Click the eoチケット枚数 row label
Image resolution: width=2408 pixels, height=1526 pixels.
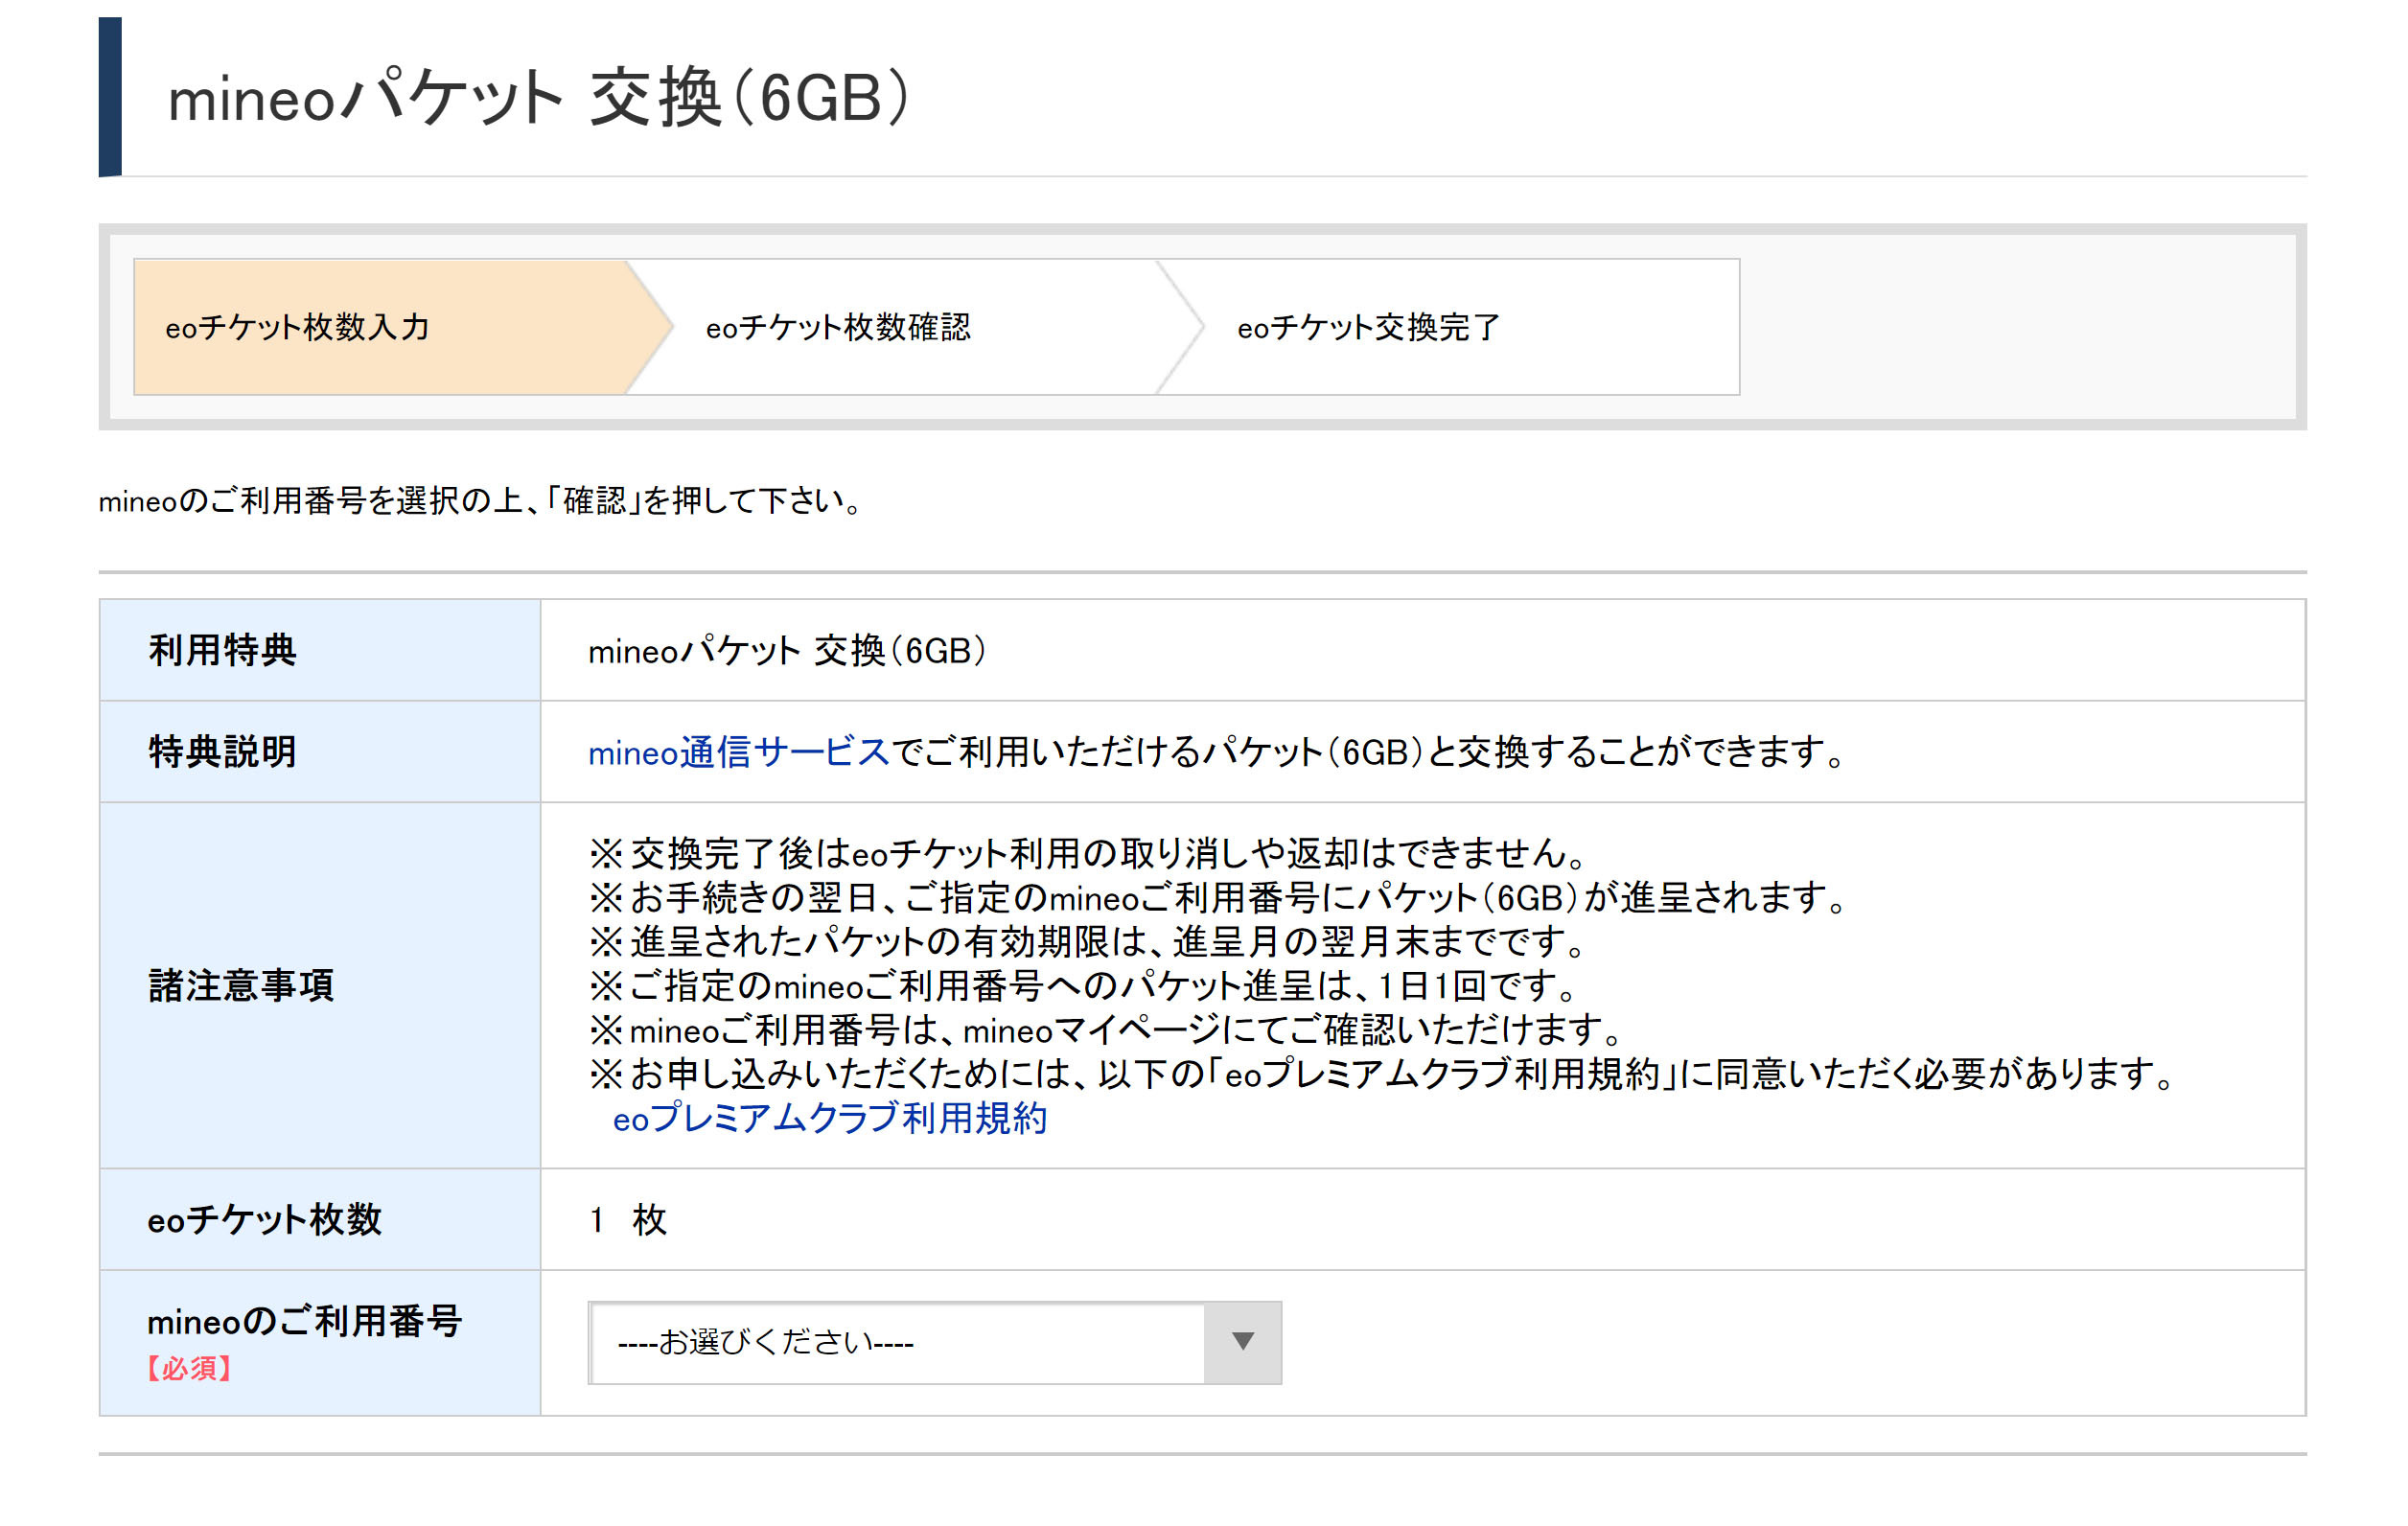click(264, 1219)
